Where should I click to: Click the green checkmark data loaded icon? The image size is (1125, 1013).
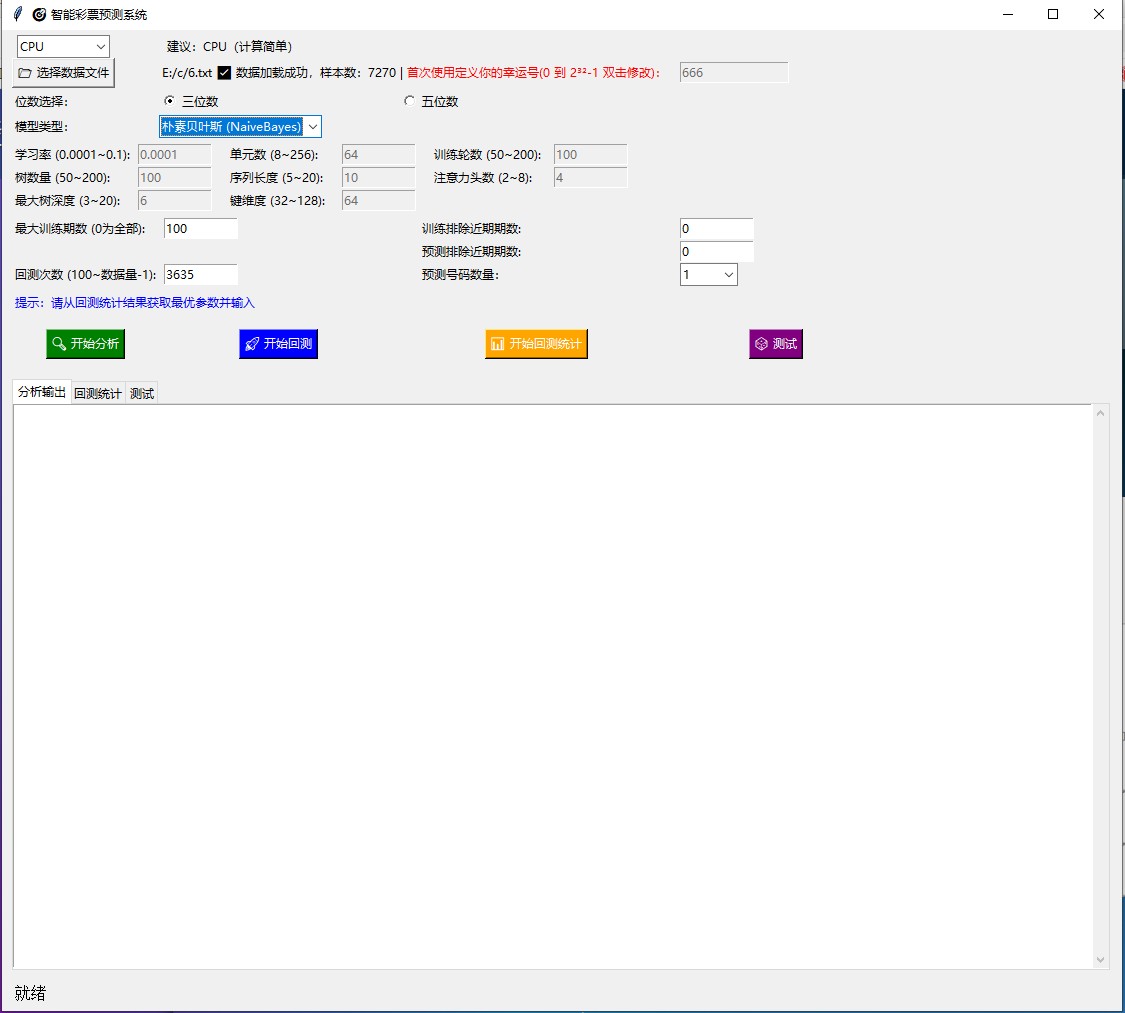point(224,73)
